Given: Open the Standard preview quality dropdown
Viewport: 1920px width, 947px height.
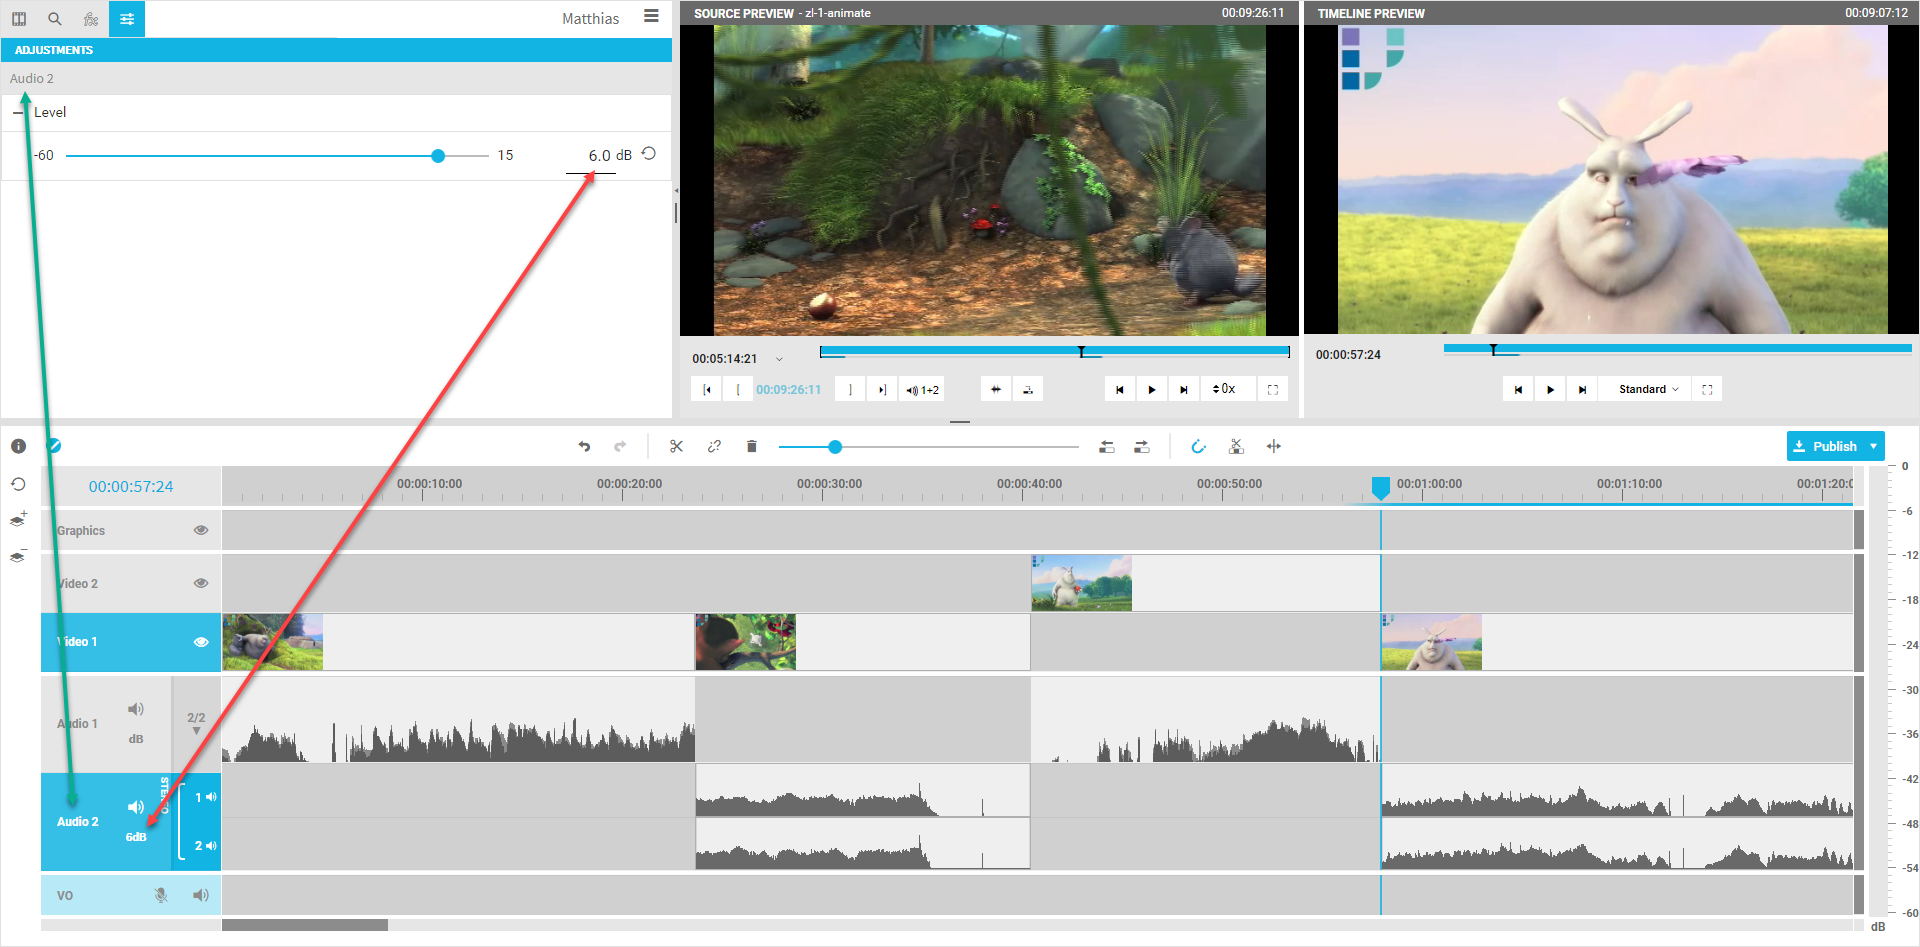Looking at the screenshot, I should 1649,390.
